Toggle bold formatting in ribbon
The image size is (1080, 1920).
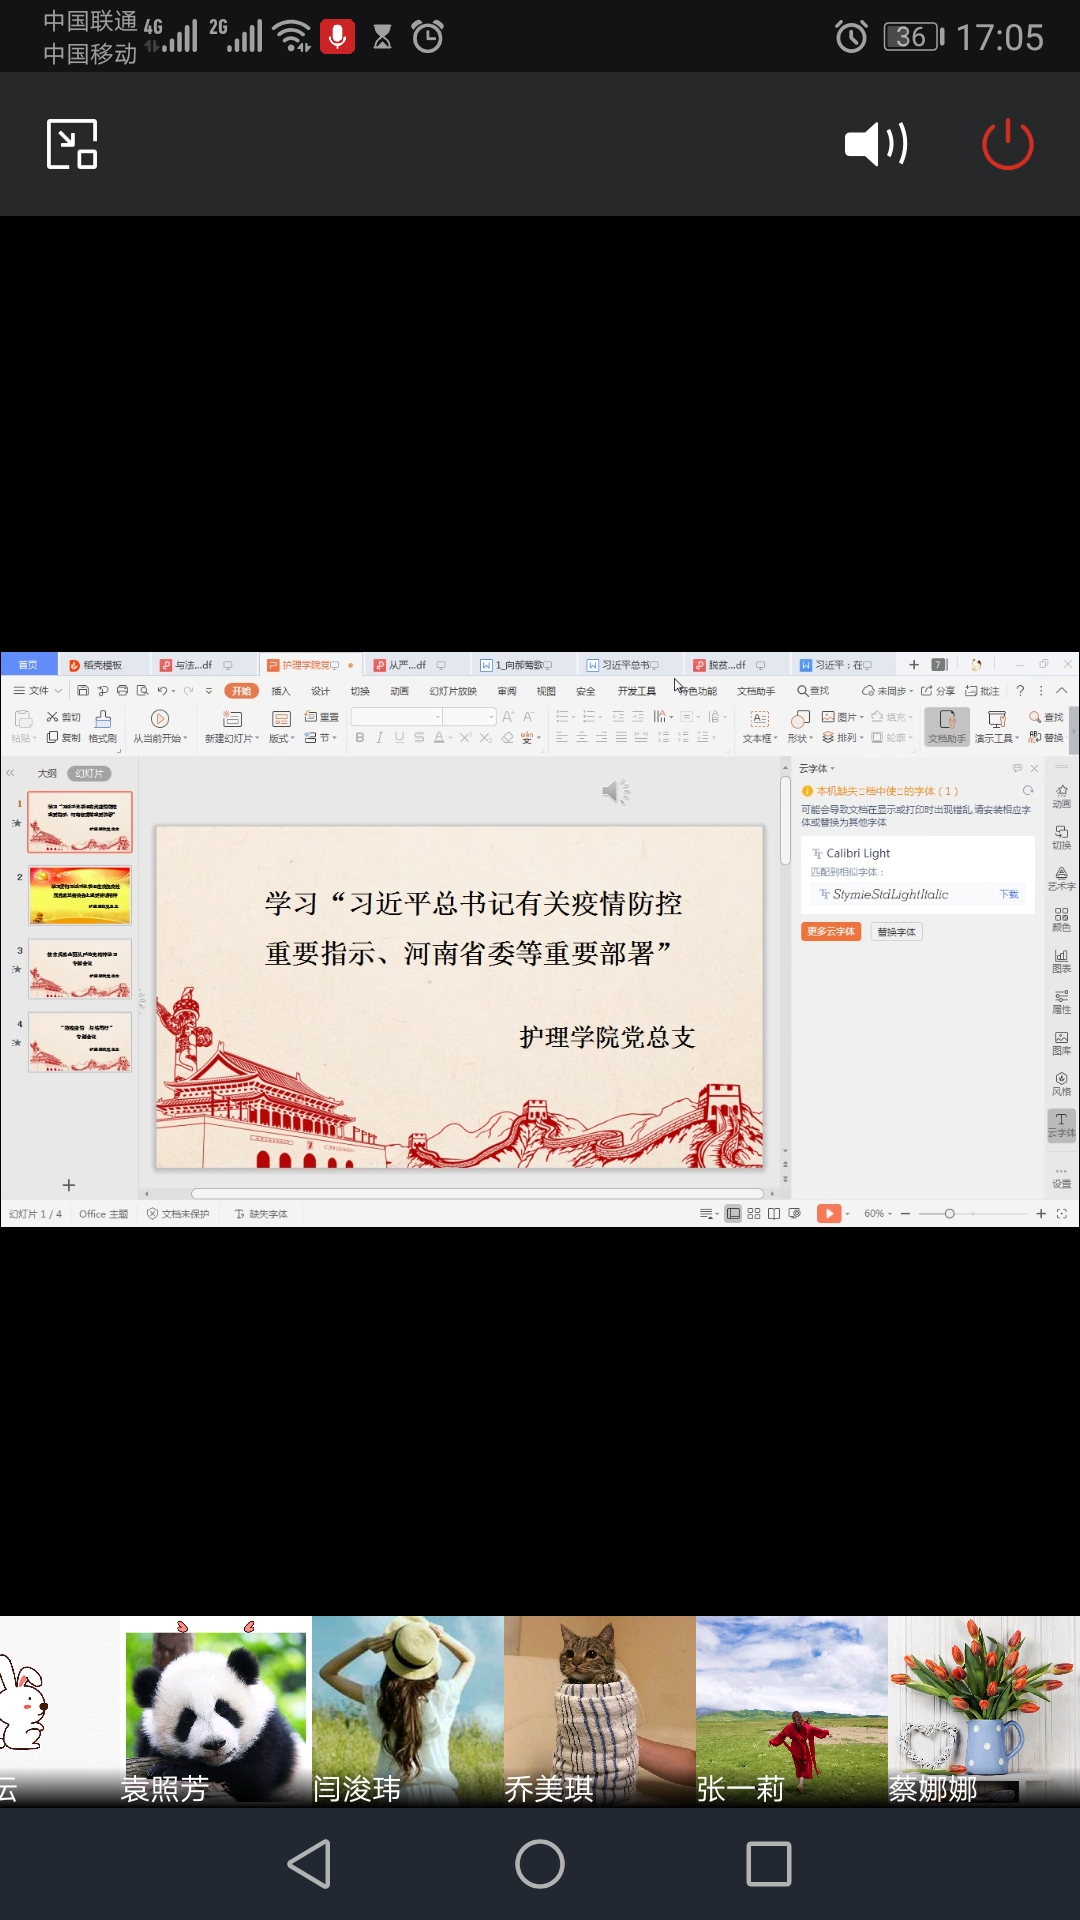coord(360,738)
